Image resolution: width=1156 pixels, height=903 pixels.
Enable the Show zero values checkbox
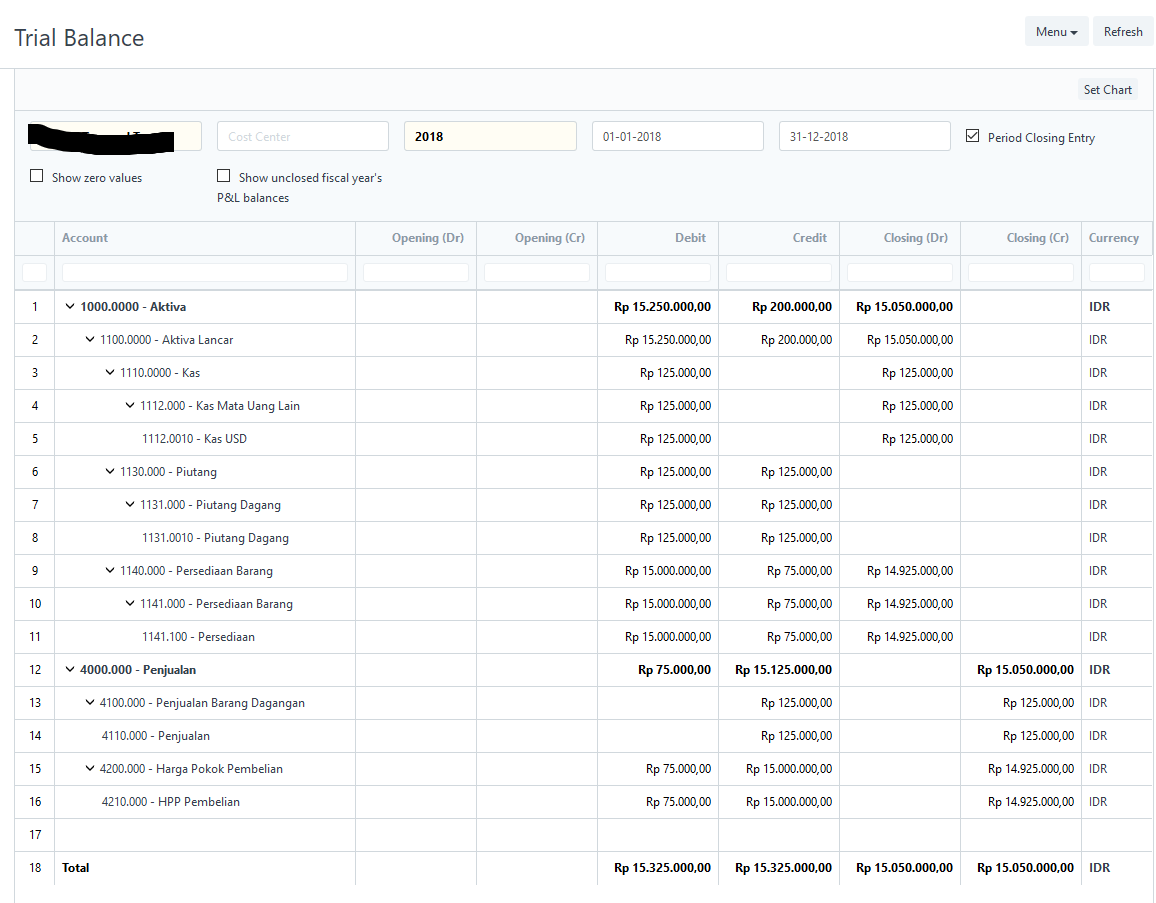(36, 175)
